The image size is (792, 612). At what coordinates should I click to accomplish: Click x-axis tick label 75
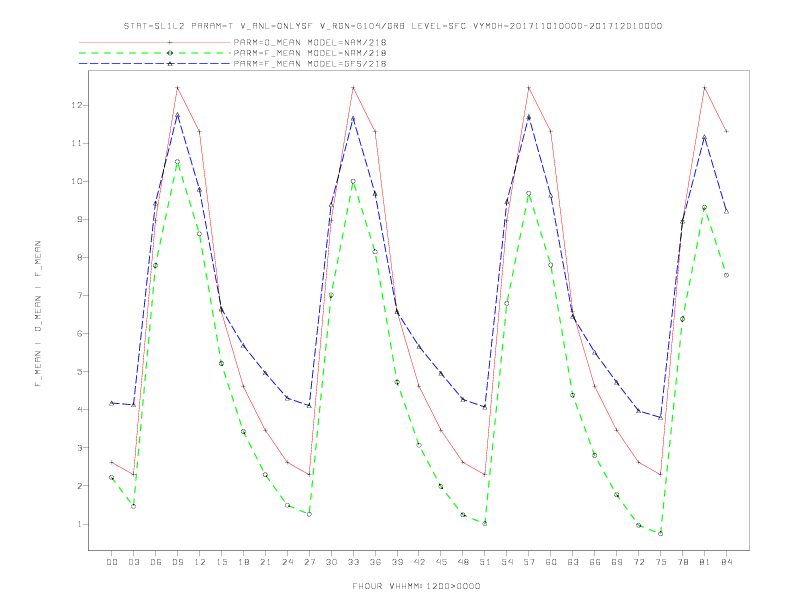tap(661, 562)
